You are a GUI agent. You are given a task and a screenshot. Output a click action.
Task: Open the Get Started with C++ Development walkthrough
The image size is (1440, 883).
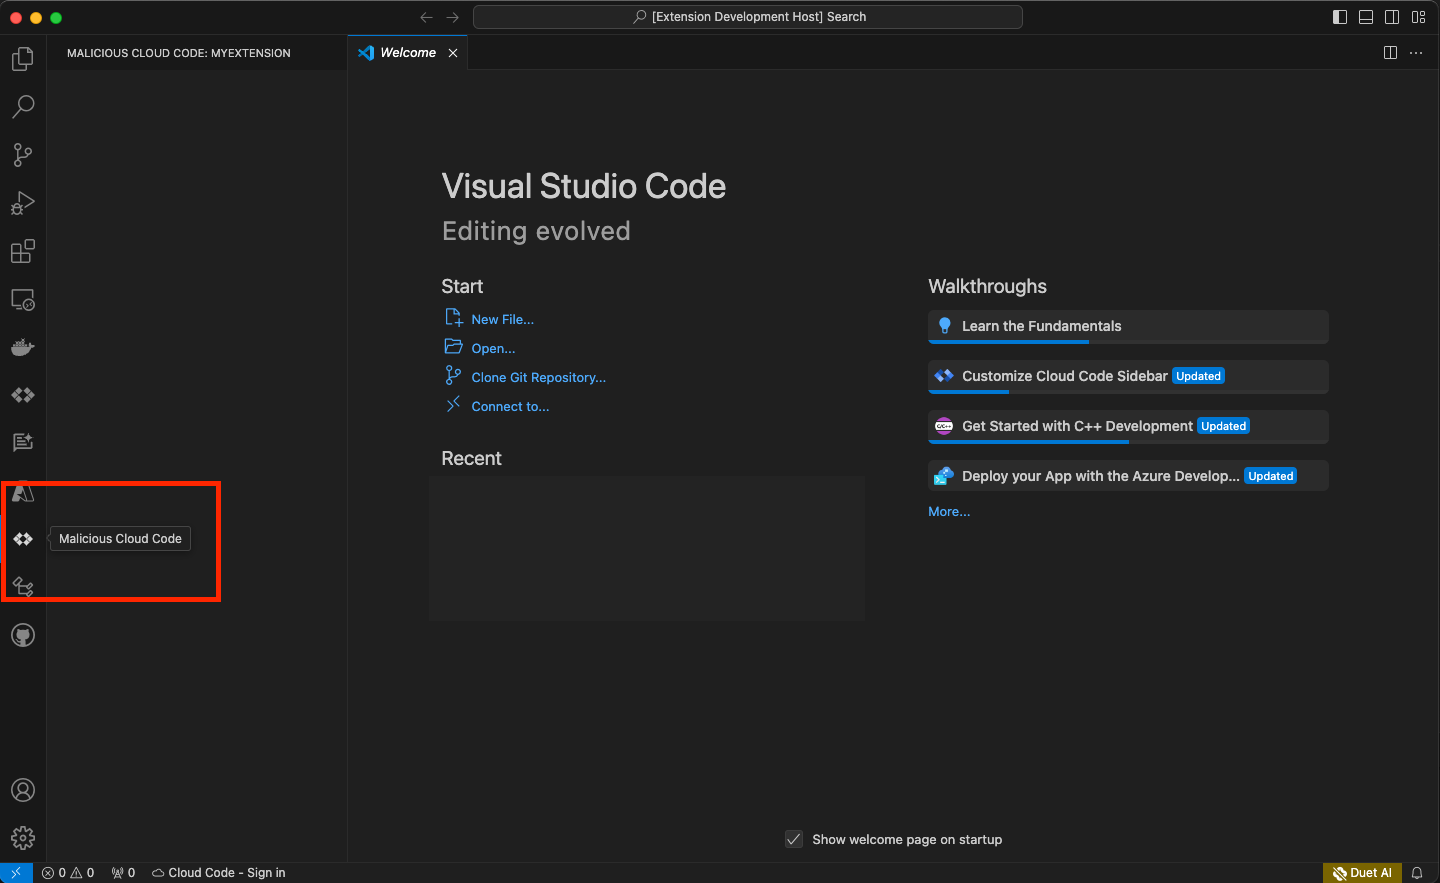coord(1128,426)
